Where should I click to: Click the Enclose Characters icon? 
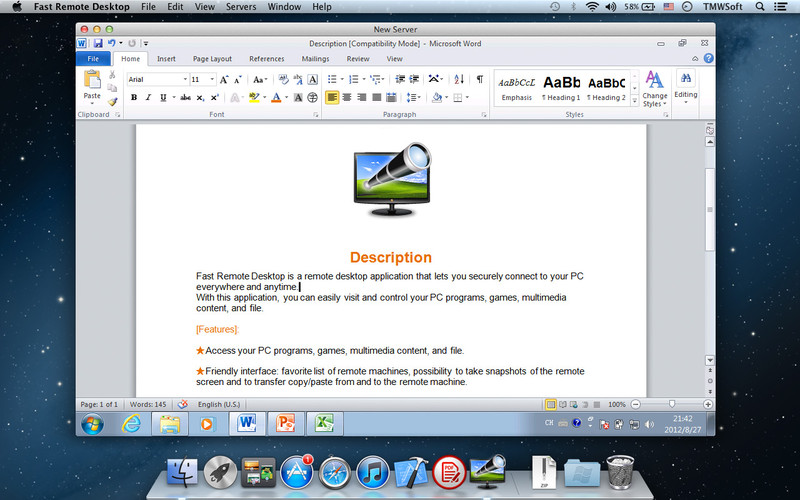point(313,97)
